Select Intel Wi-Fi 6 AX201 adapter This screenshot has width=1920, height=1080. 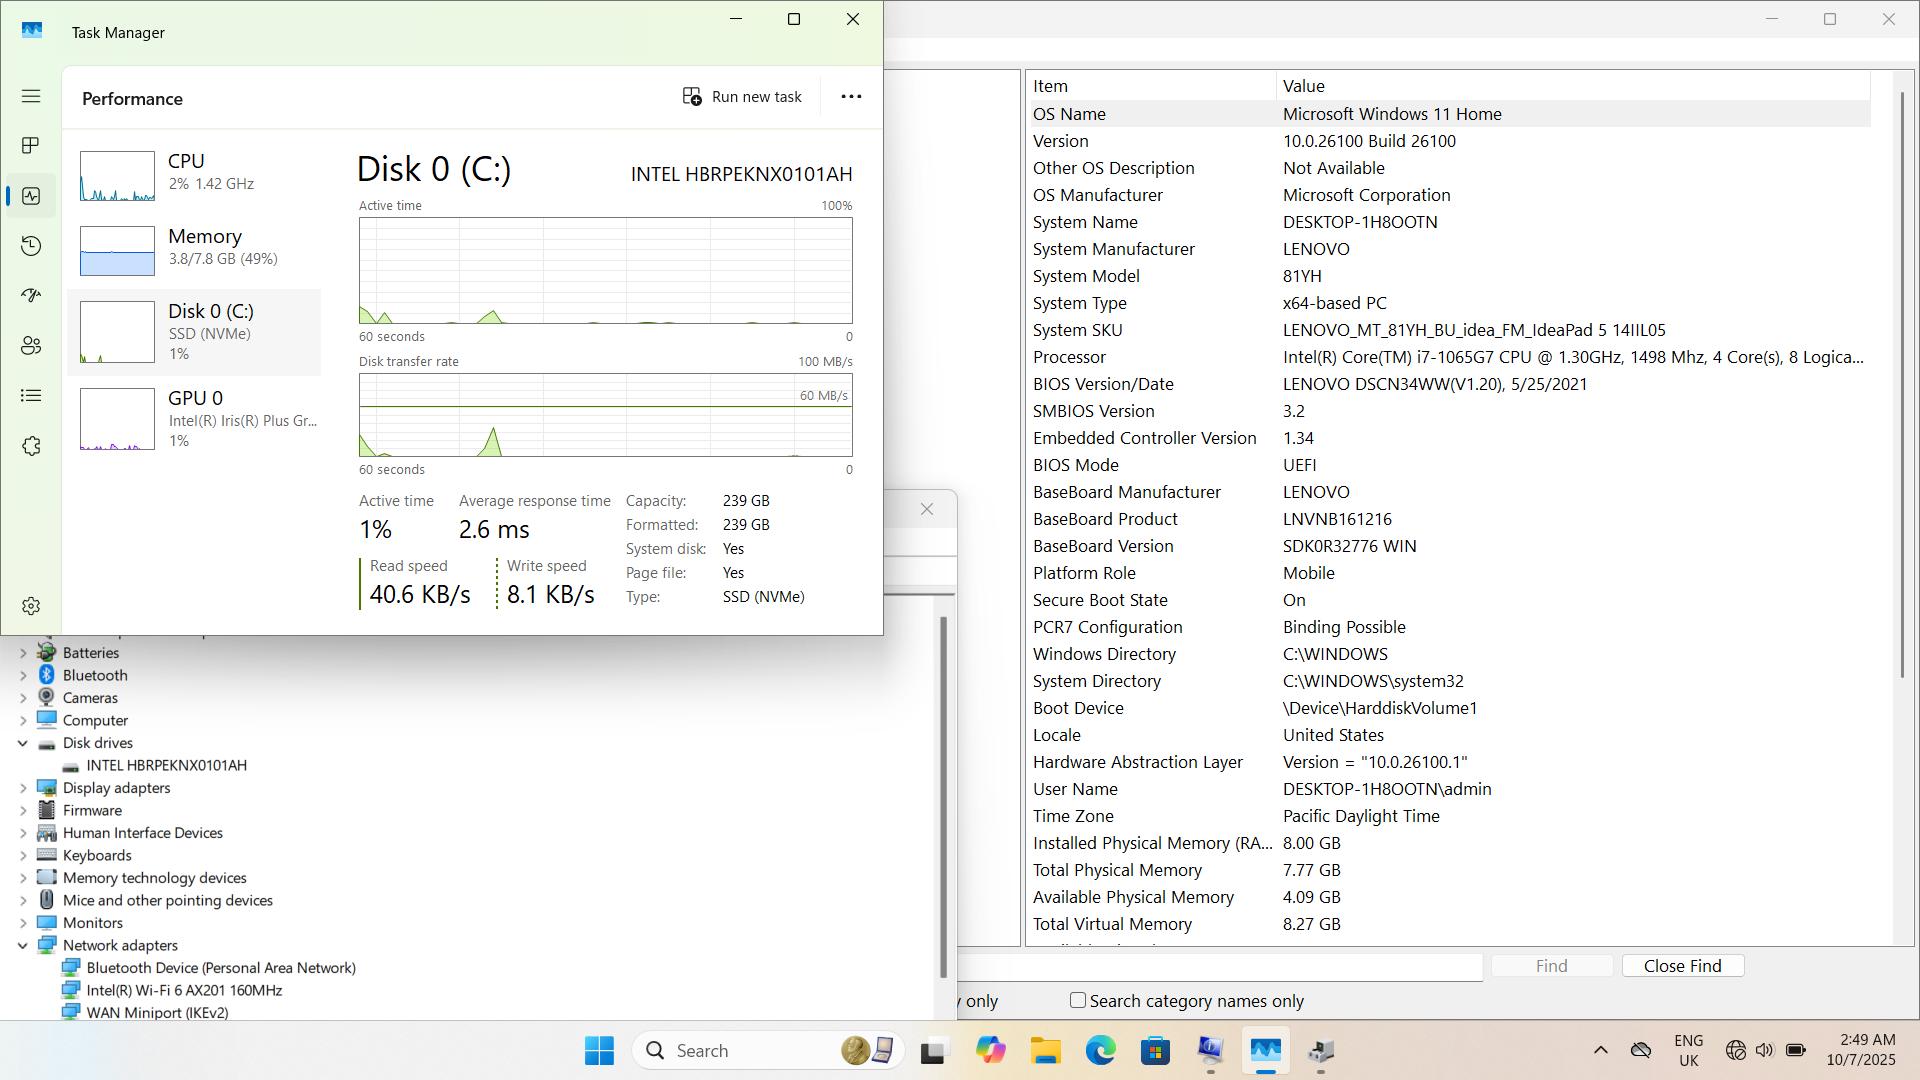pos(184,990)
